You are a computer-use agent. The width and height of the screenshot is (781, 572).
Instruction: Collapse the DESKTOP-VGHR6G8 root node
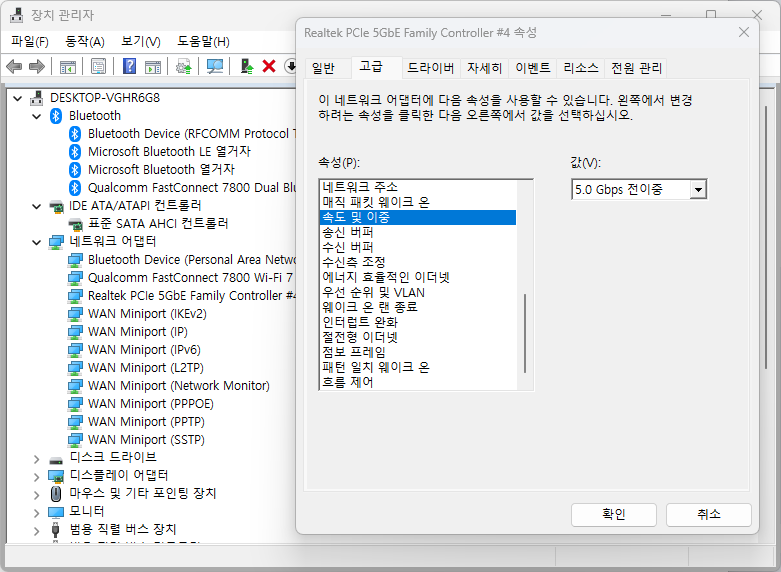pyautogui.click(x=18, y=98)
